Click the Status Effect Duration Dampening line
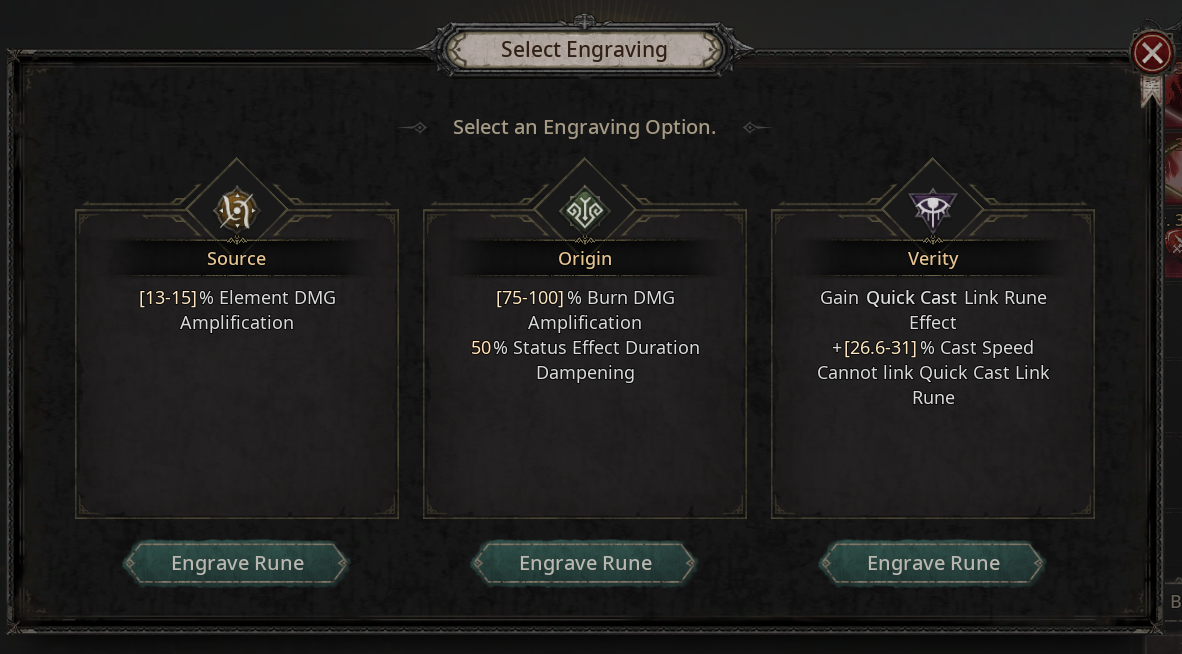 [585, 360]
